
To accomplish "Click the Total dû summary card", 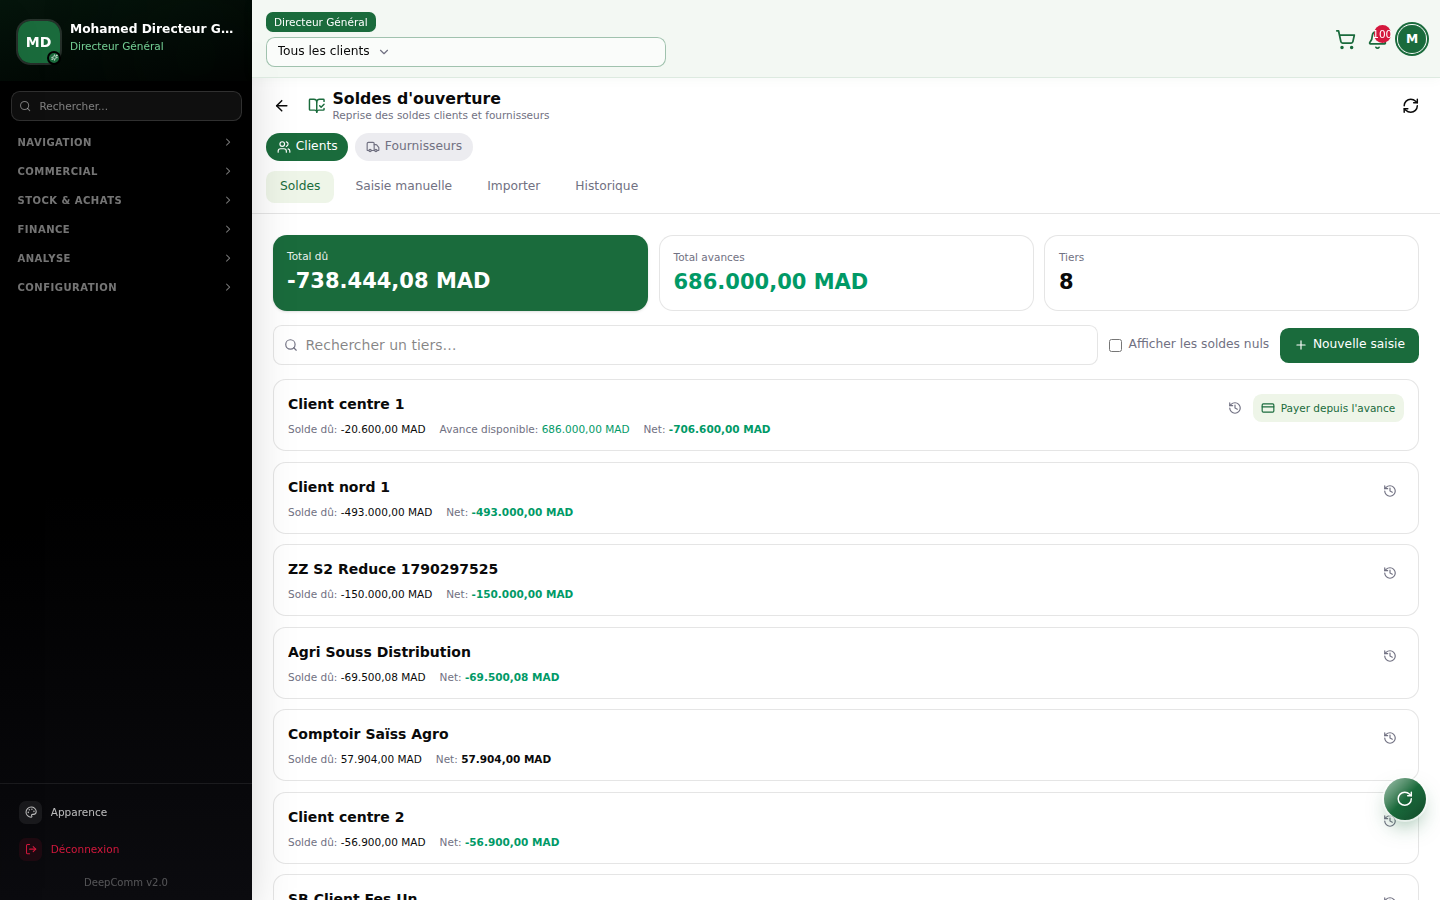I will click(460, 273).
